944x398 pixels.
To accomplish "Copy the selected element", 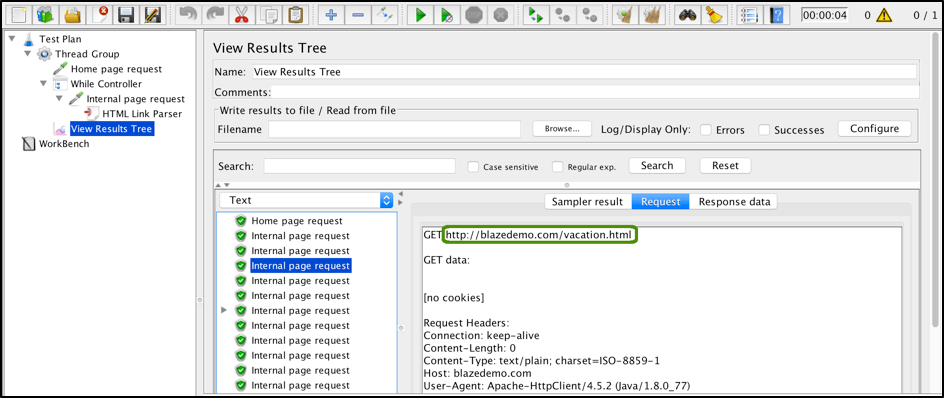I will (269, 14).
